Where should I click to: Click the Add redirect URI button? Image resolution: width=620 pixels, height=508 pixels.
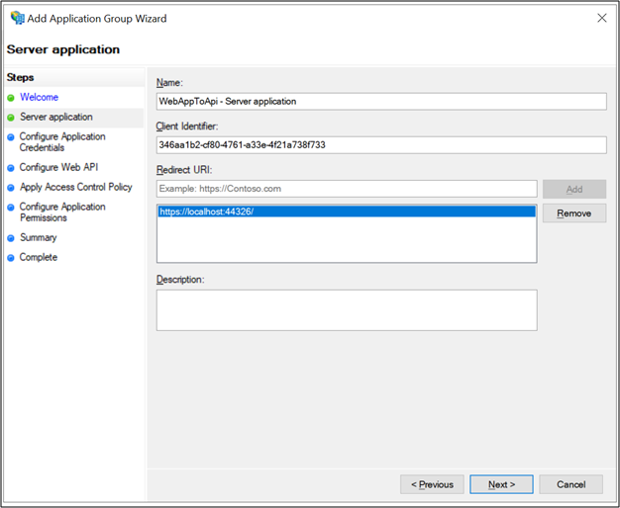point(574,189)
